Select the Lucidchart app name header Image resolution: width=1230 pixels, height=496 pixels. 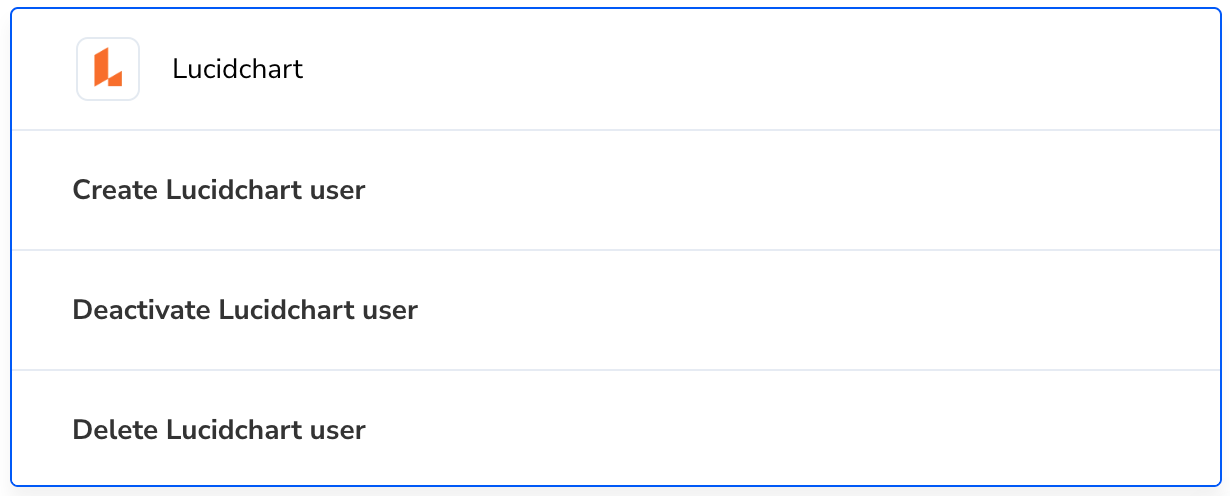(238, 69)
